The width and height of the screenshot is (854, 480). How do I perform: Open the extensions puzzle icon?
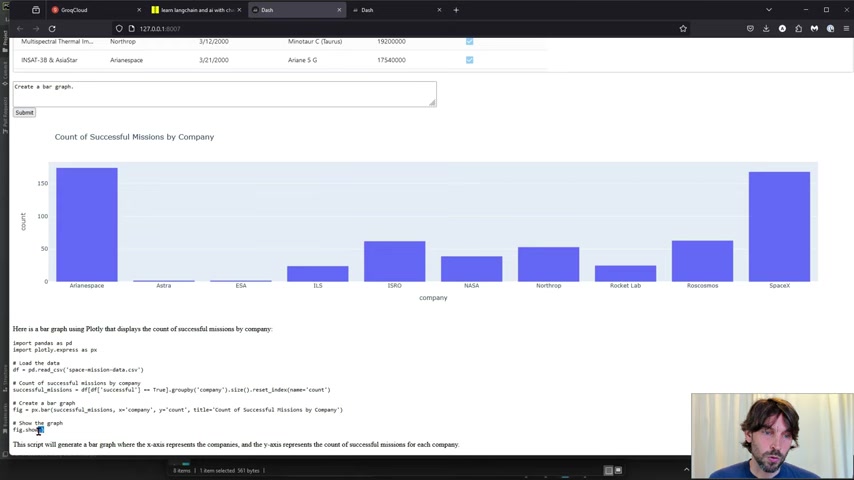pos(798,29)
